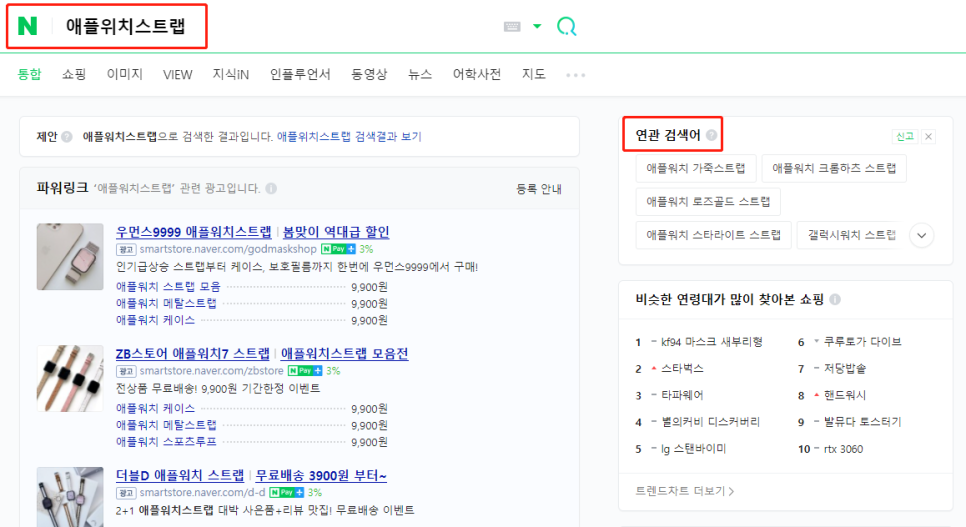This screenshot has height=527, width=966.
Task: Click the 무료배송 3900원 부터~ link
Action: point(321,476)
